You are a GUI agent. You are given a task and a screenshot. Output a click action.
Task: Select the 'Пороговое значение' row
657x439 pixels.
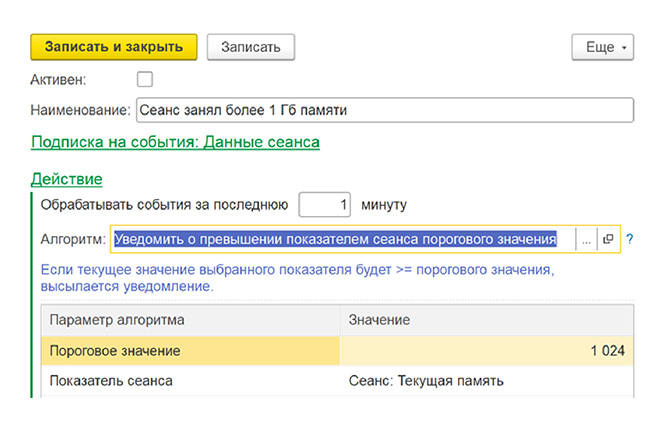(337, 351)
